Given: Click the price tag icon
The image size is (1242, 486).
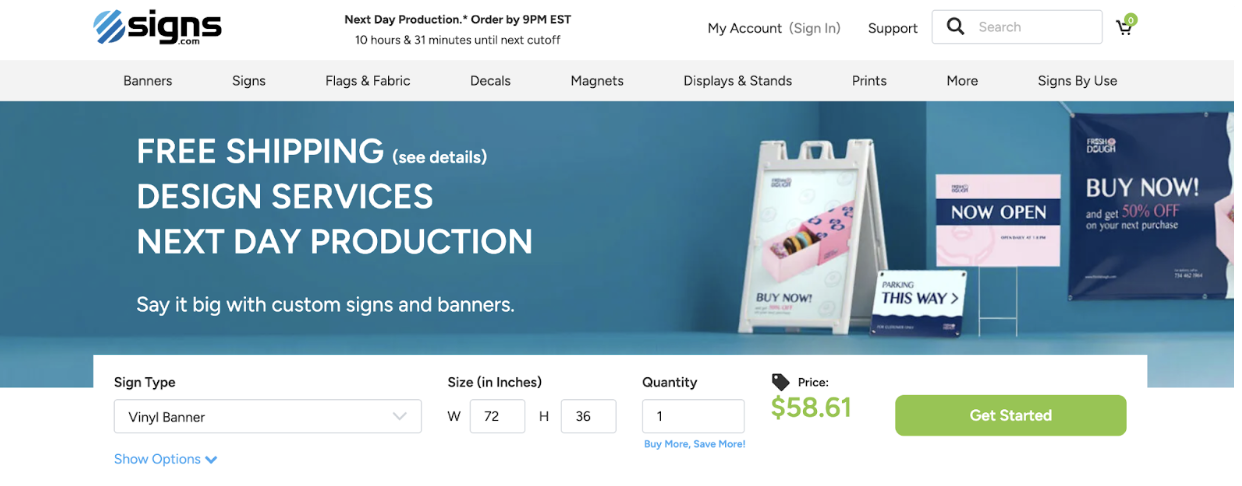Looking at the screenshot, I should pos(780,382).
